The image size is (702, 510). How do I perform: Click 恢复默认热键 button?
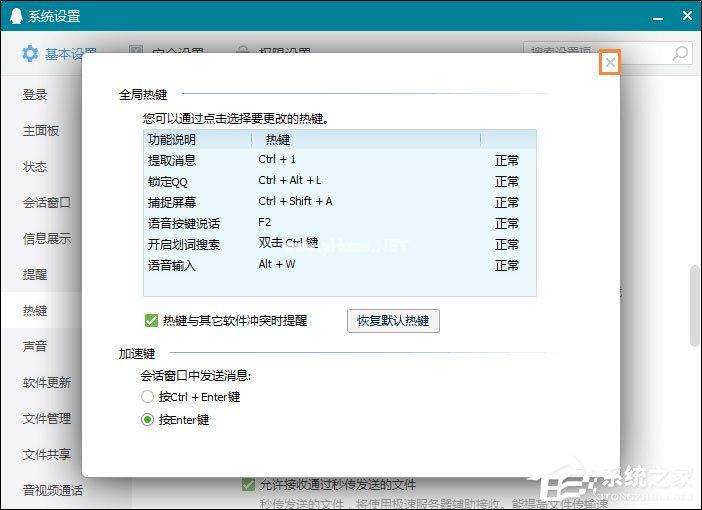coord(393,321)
